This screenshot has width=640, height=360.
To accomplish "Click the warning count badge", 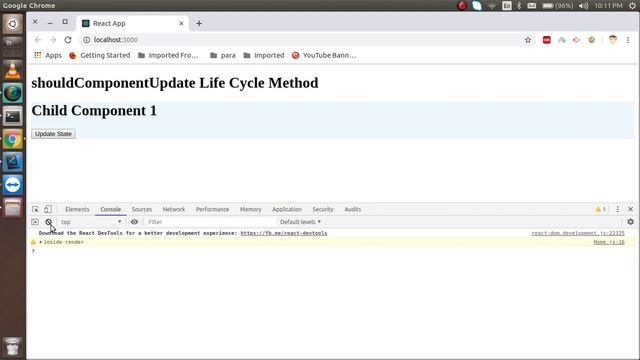I will pos(601,209).
